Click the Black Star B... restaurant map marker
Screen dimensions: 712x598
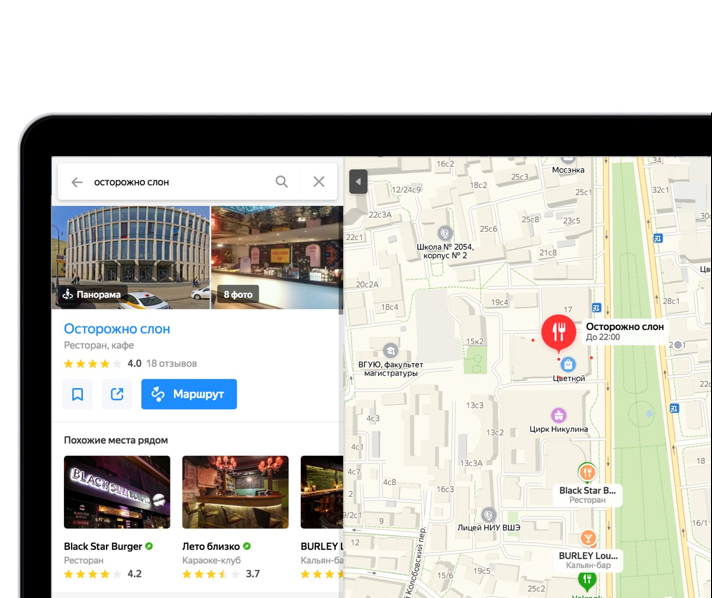coord(587,472)
